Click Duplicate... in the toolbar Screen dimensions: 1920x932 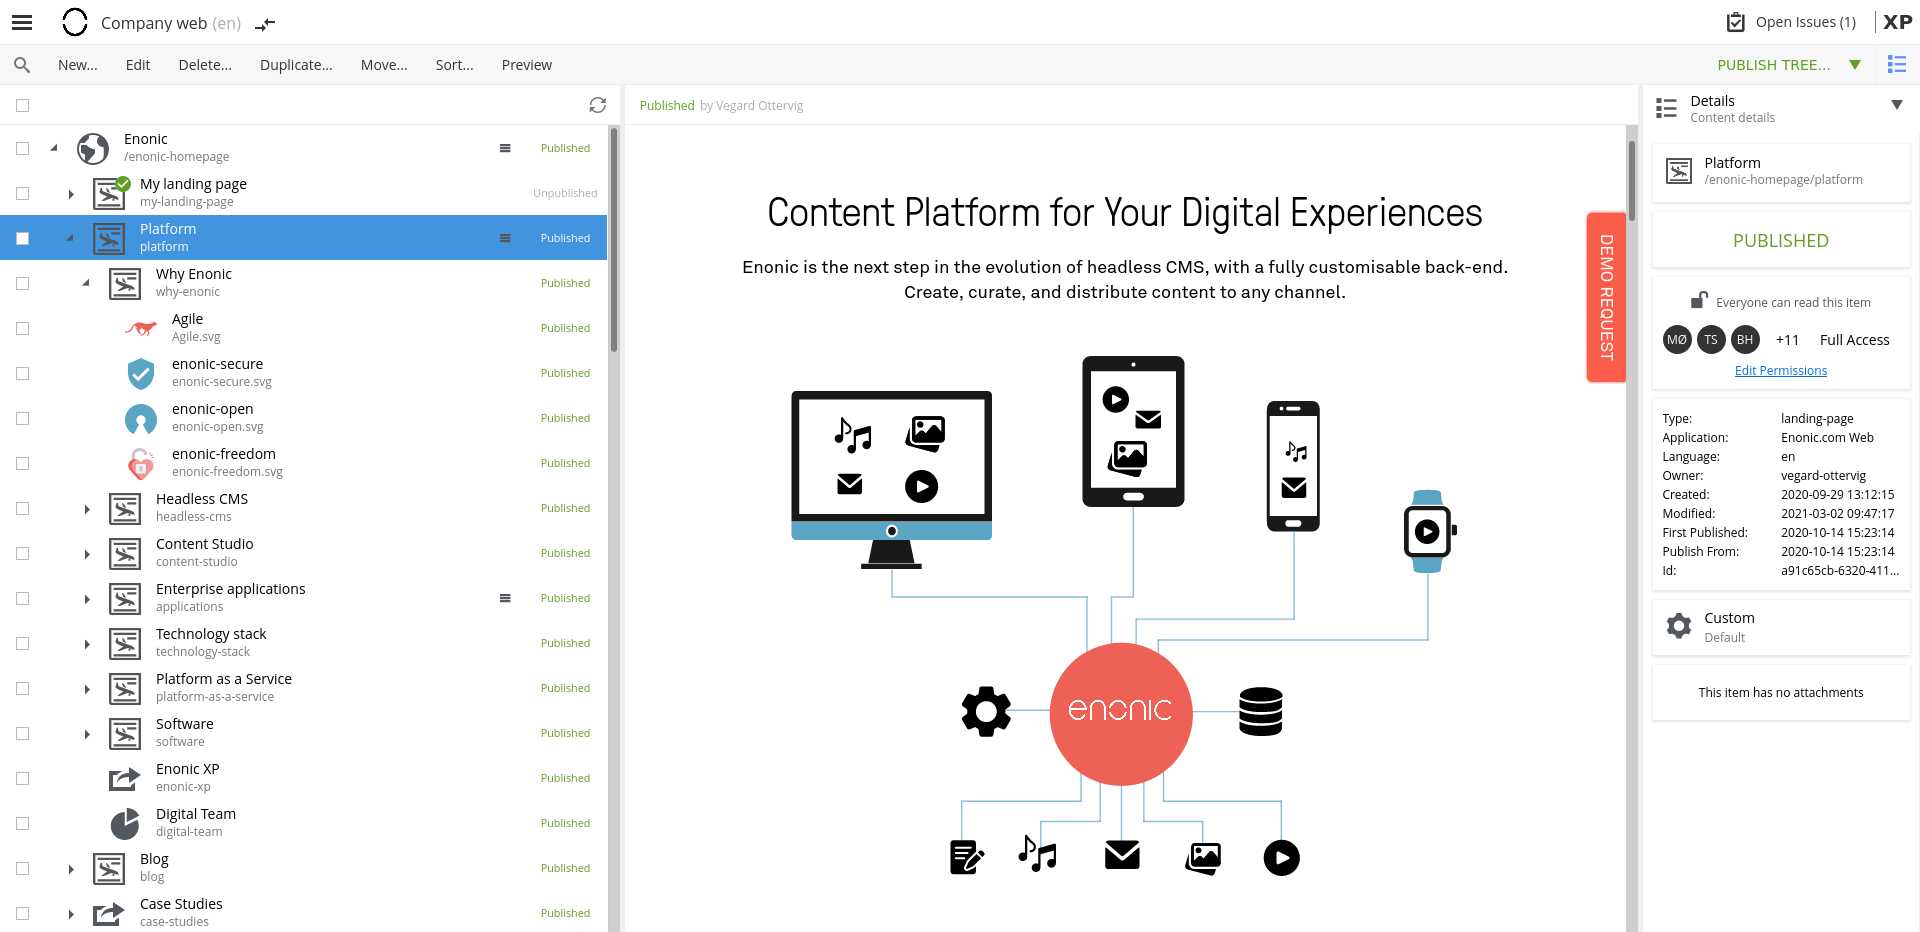point(296,65)
